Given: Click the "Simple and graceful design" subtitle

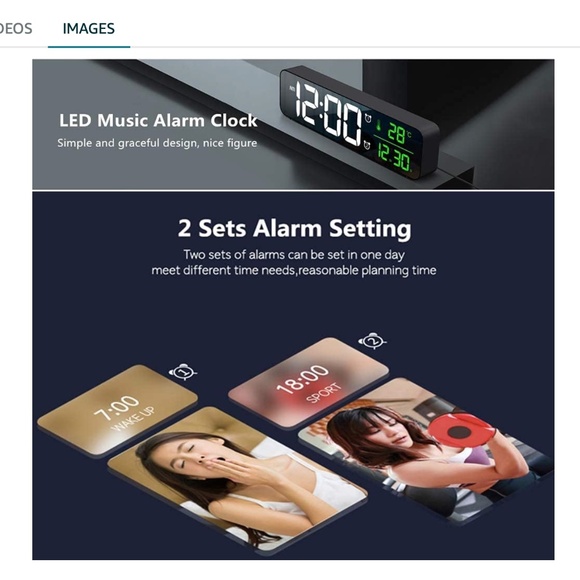Looking at the screenshot, I should tap(157, 143).
